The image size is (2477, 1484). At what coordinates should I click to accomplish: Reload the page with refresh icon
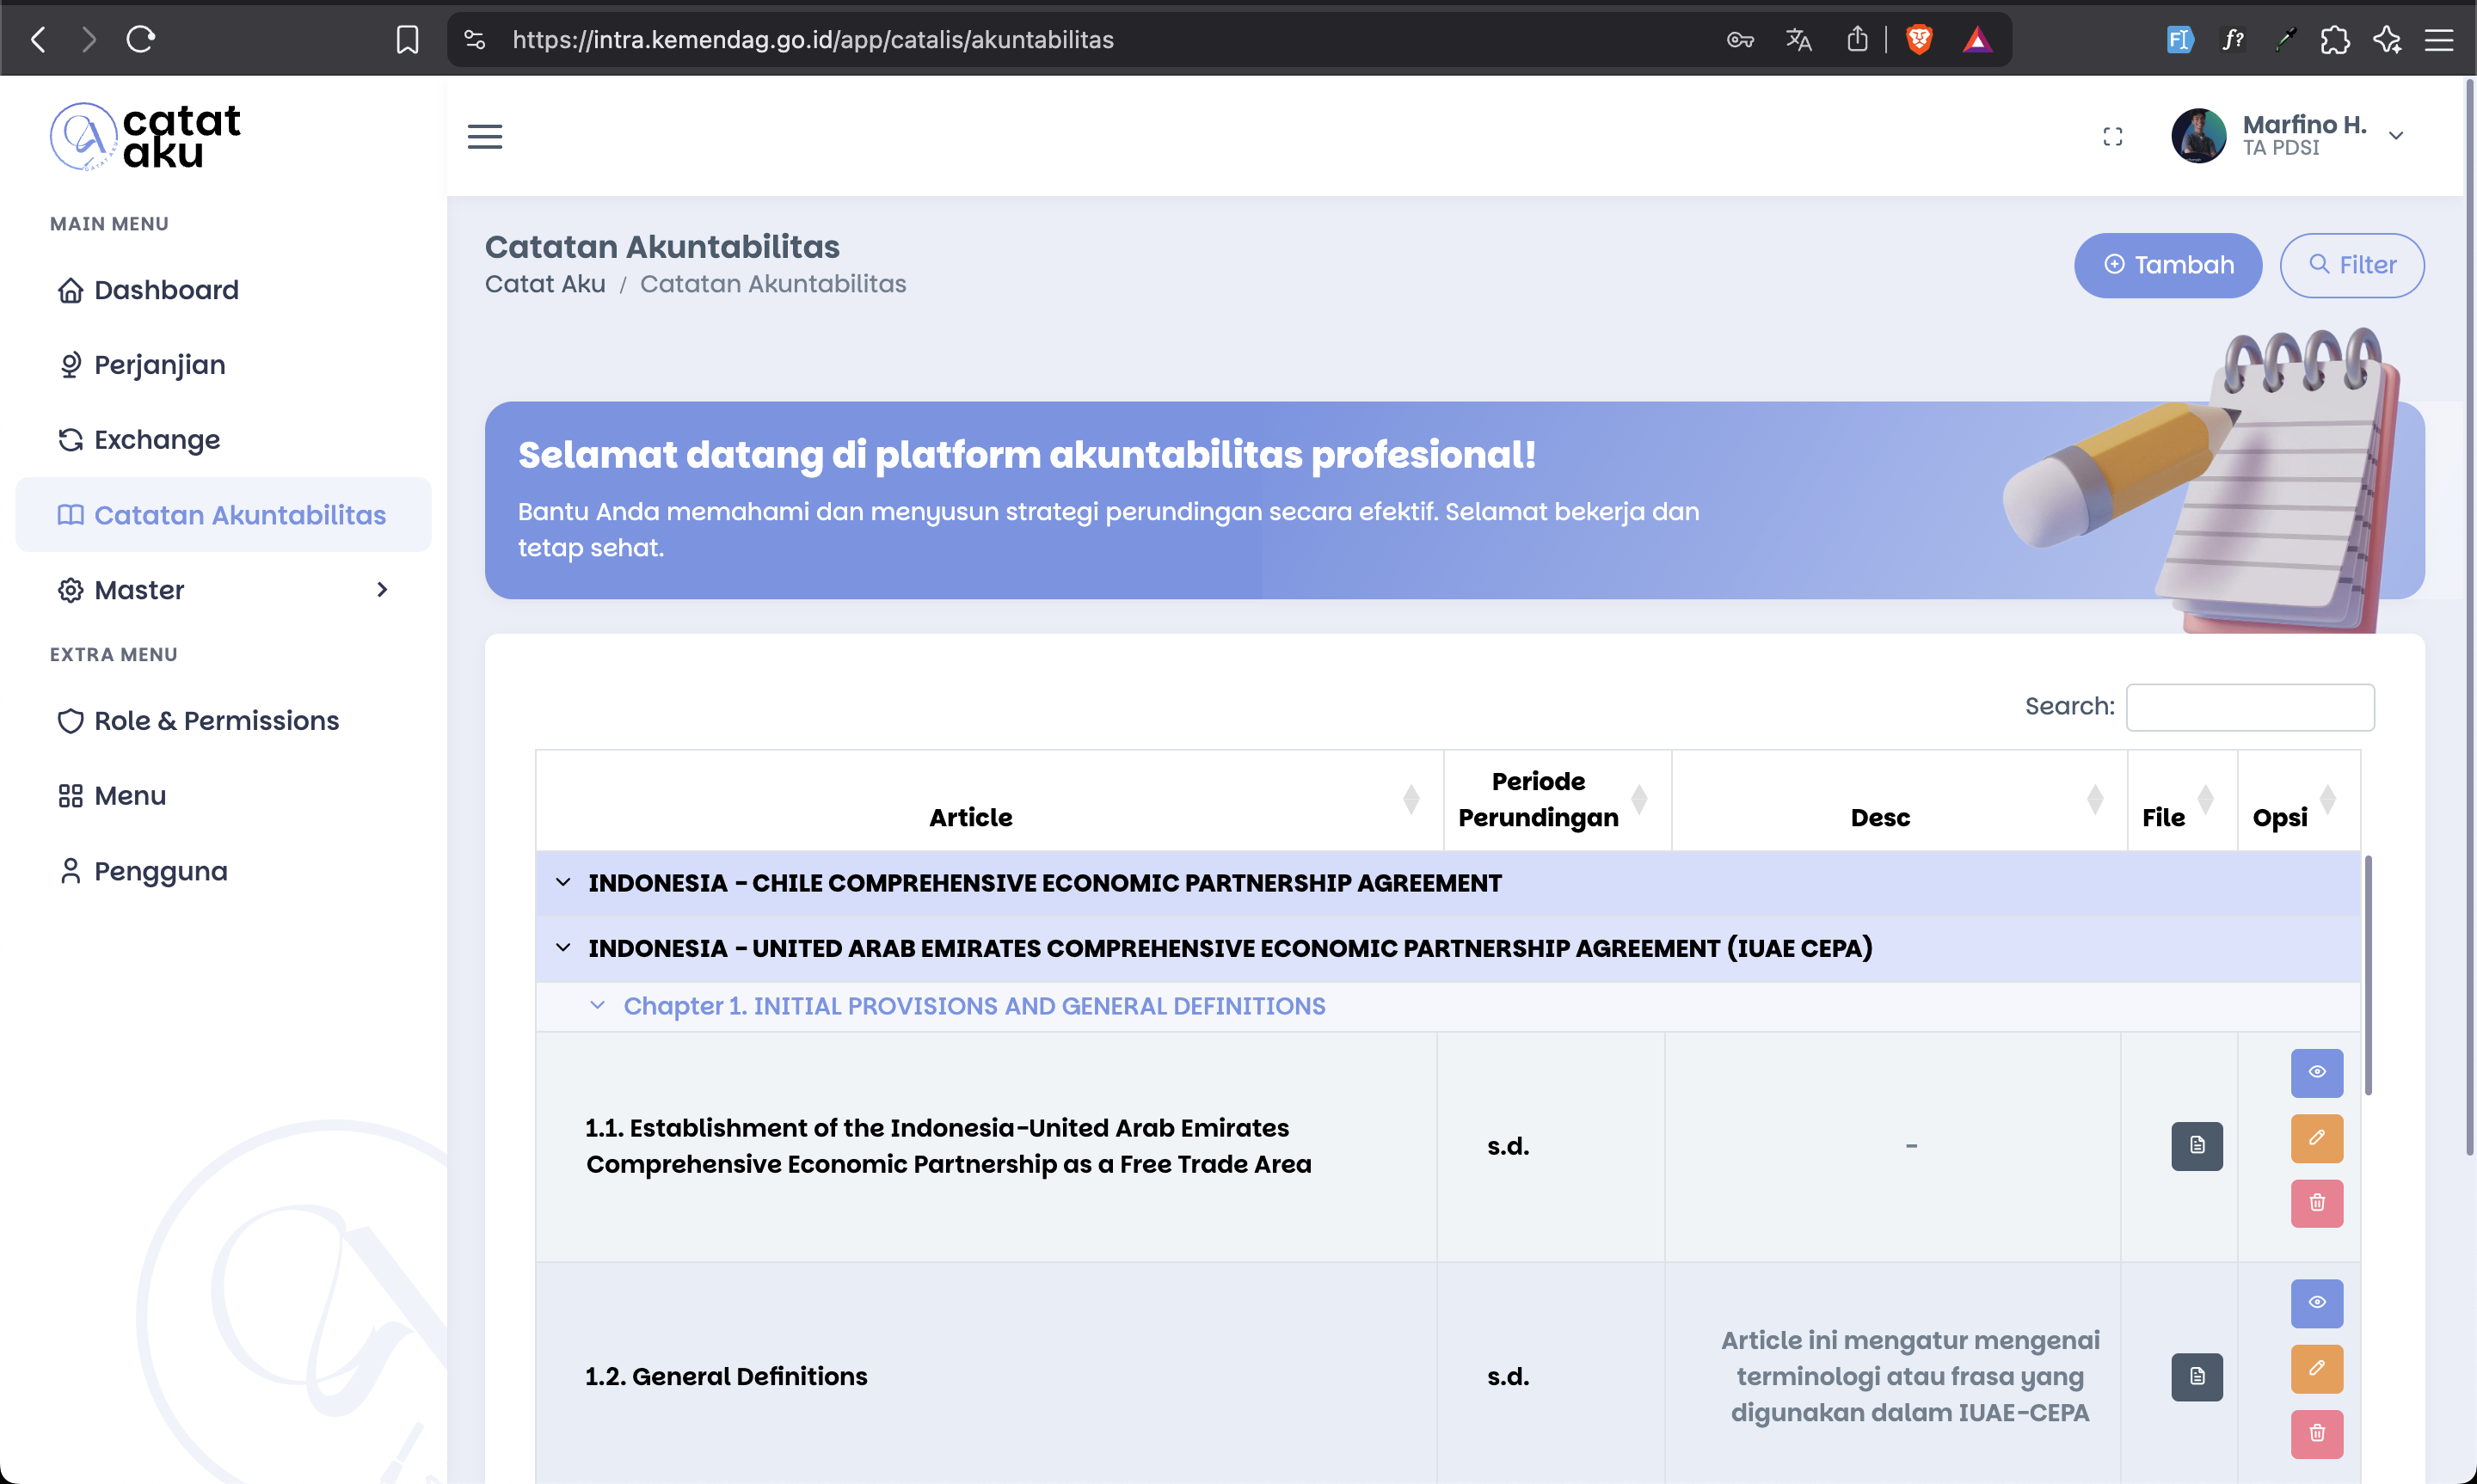141,39
